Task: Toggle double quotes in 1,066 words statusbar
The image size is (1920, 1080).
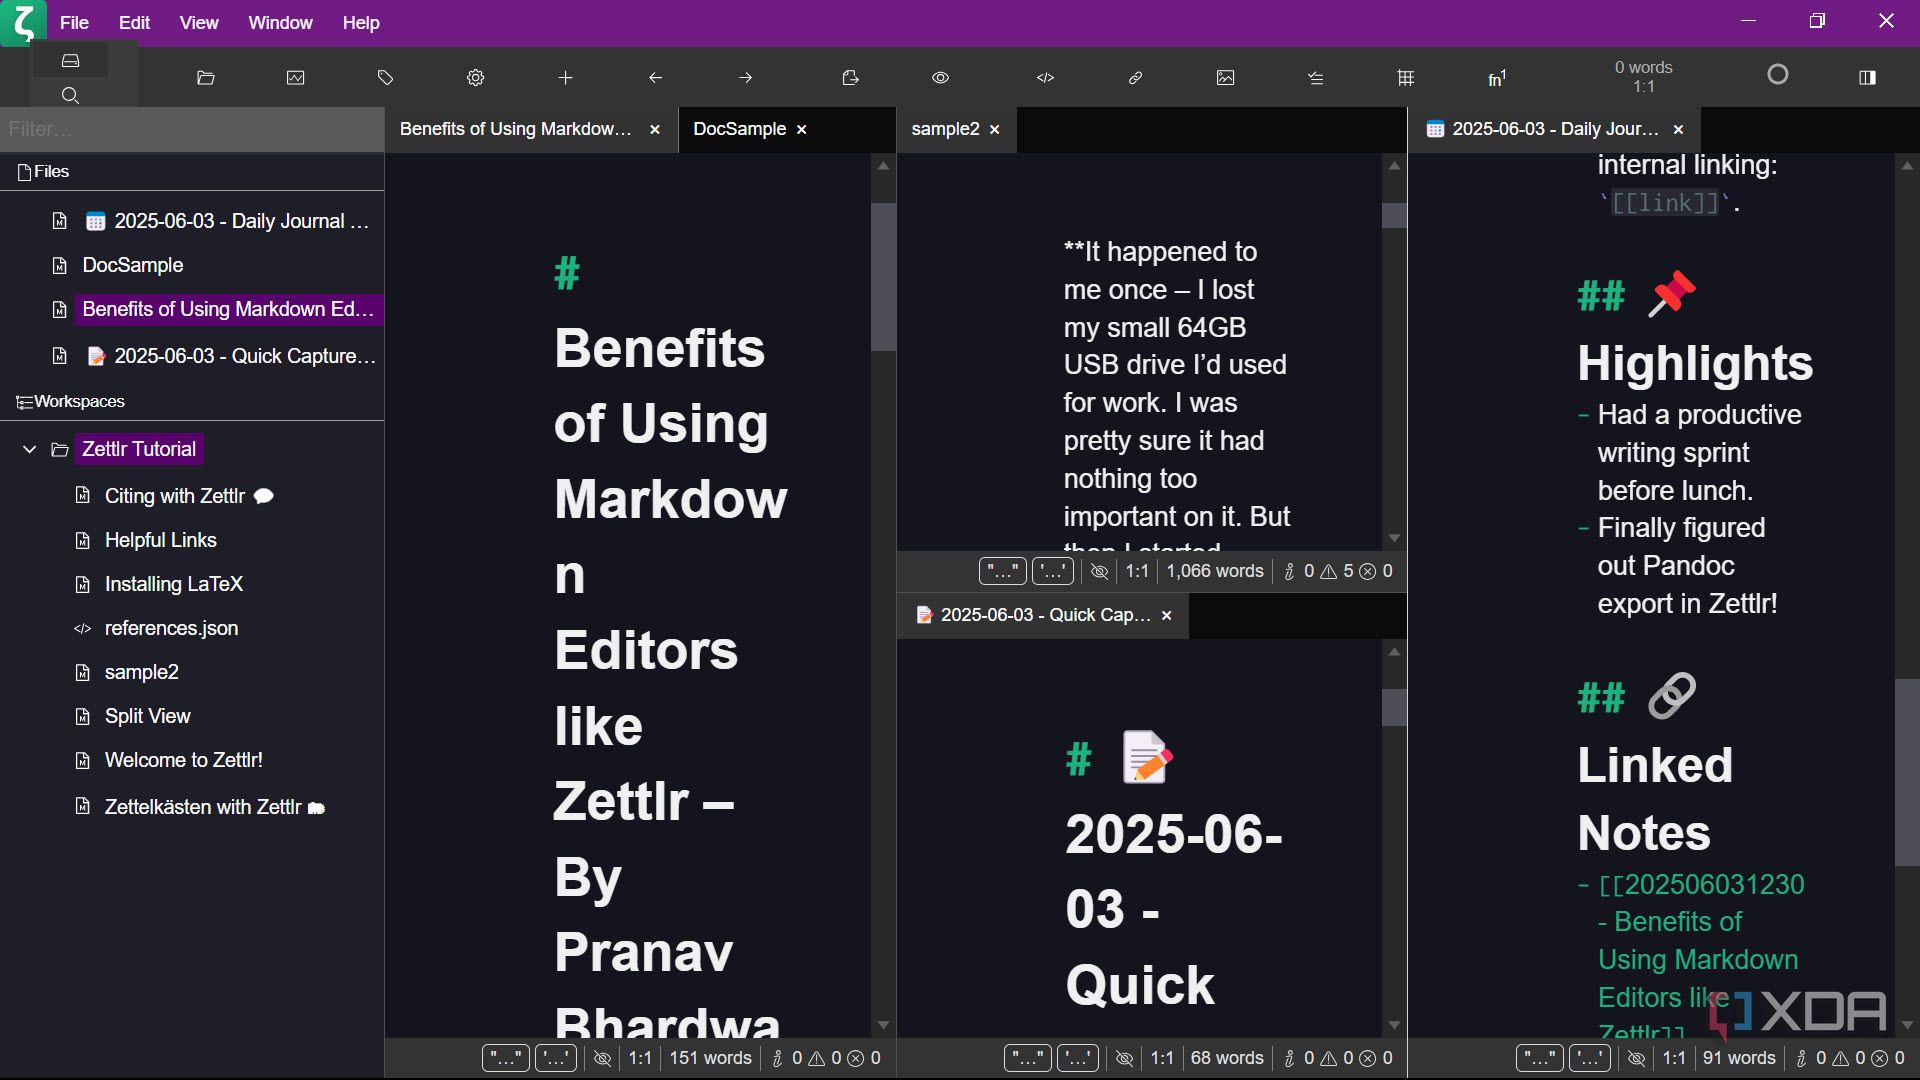Action: click(1003, 571)
